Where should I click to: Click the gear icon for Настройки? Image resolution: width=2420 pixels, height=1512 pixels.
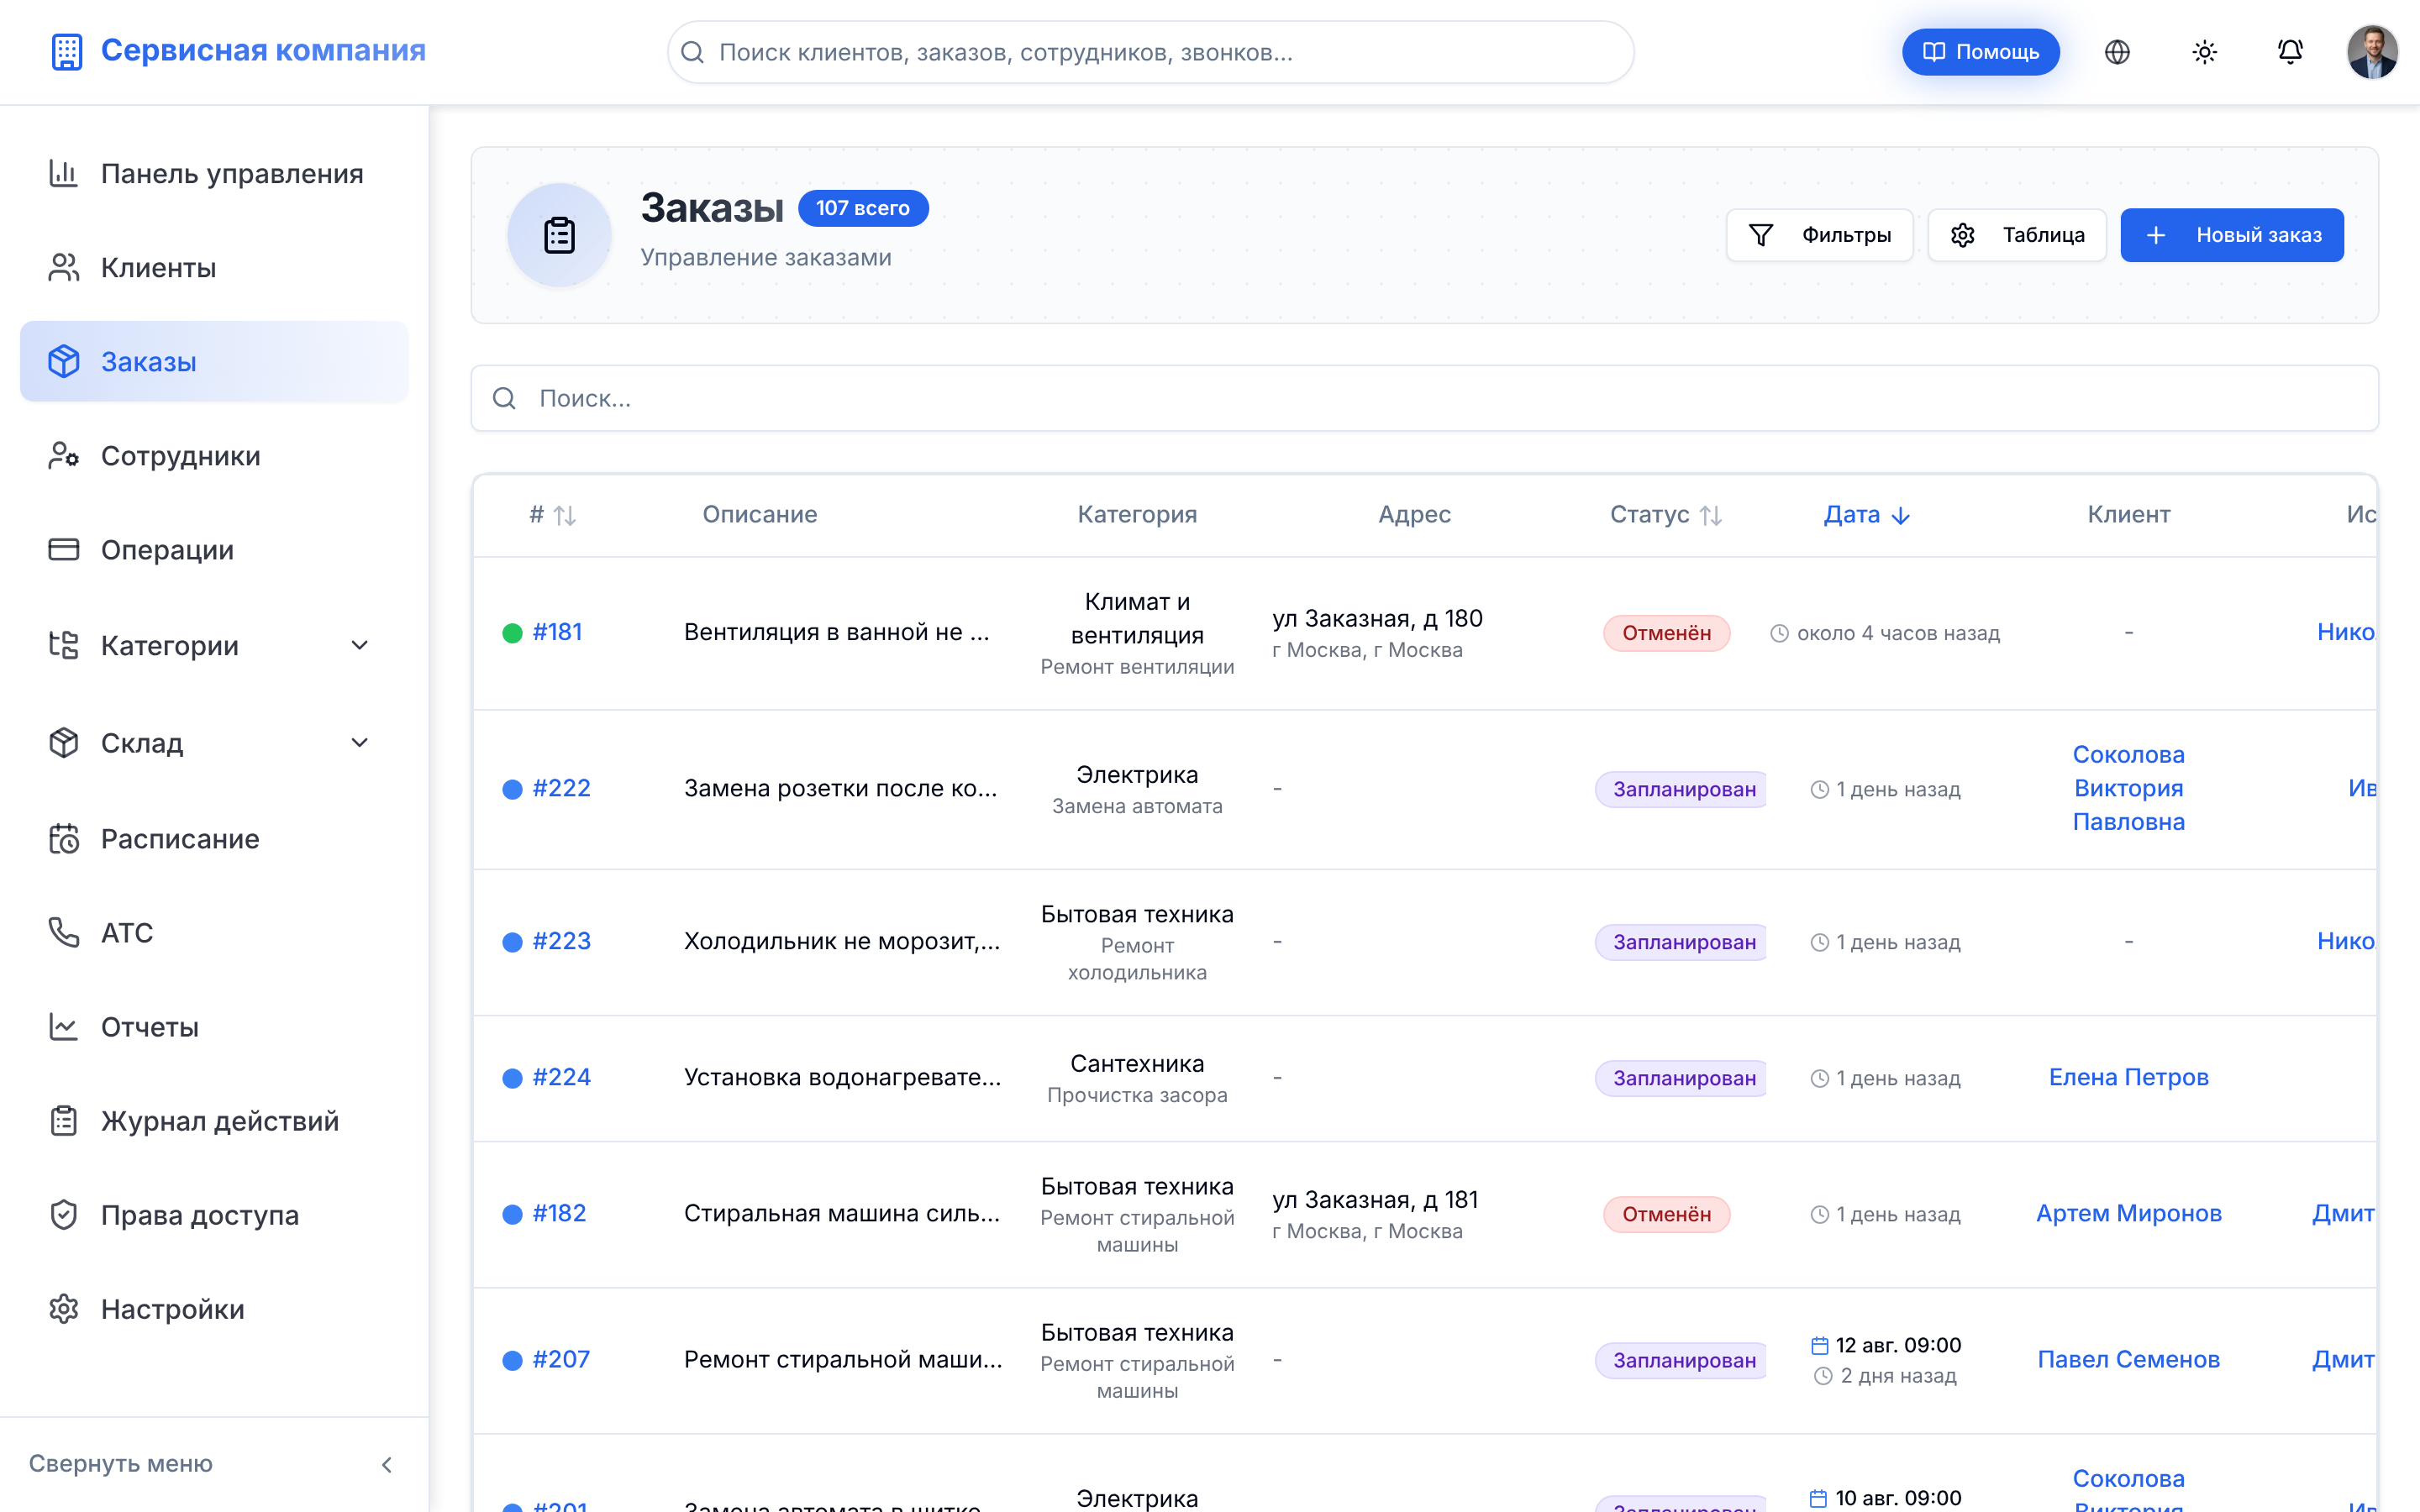[64, 1308]
